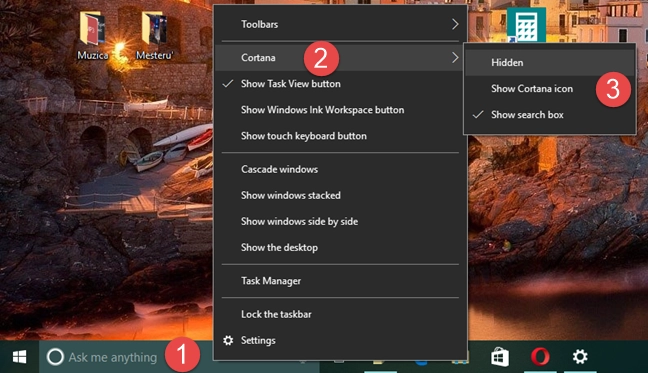
Task: Toggle Lock the taskbar option
Action: [x=341, y=314]
